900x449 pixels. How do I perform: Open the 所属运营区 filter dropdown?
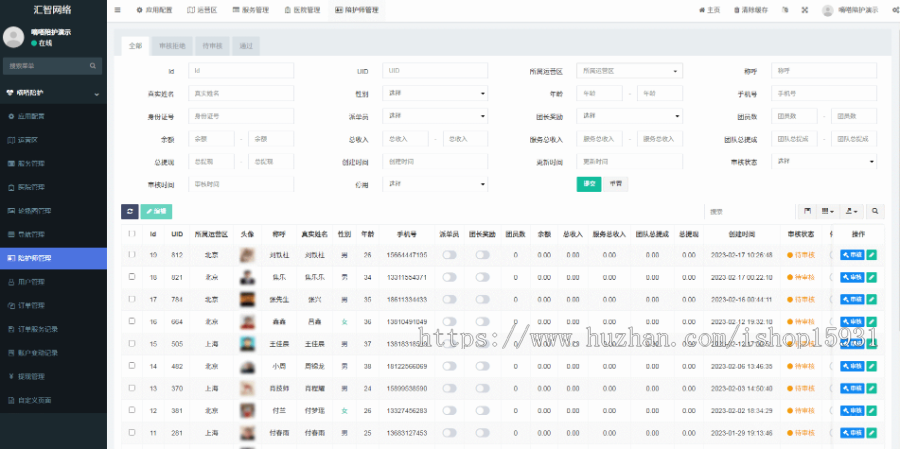tap(630, 71)
